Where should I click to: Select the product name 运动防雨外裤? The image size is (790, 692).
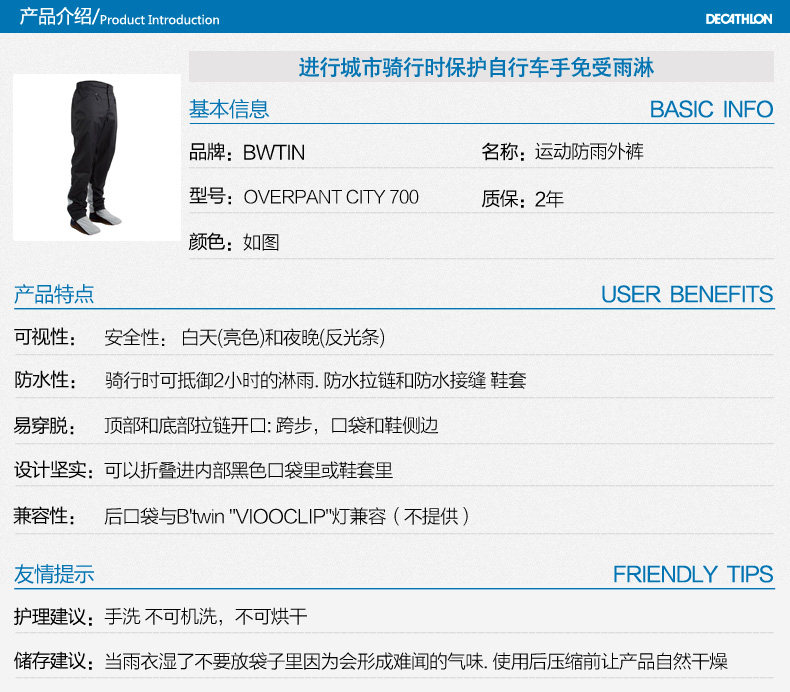tap(589, 151)
